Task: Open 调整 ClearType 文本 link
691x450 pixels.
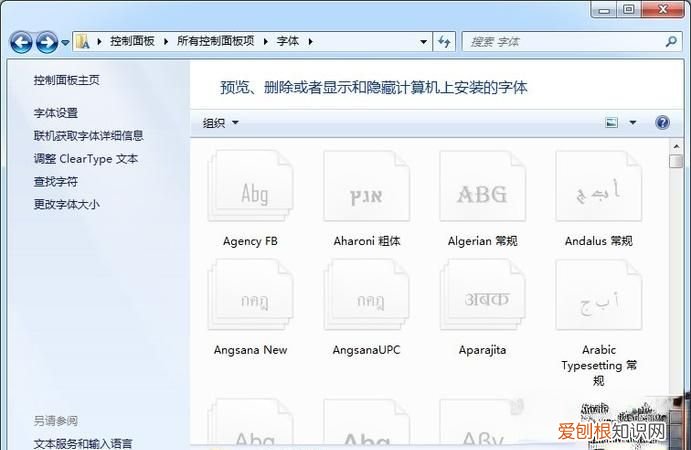Action: tap(86, 159)
